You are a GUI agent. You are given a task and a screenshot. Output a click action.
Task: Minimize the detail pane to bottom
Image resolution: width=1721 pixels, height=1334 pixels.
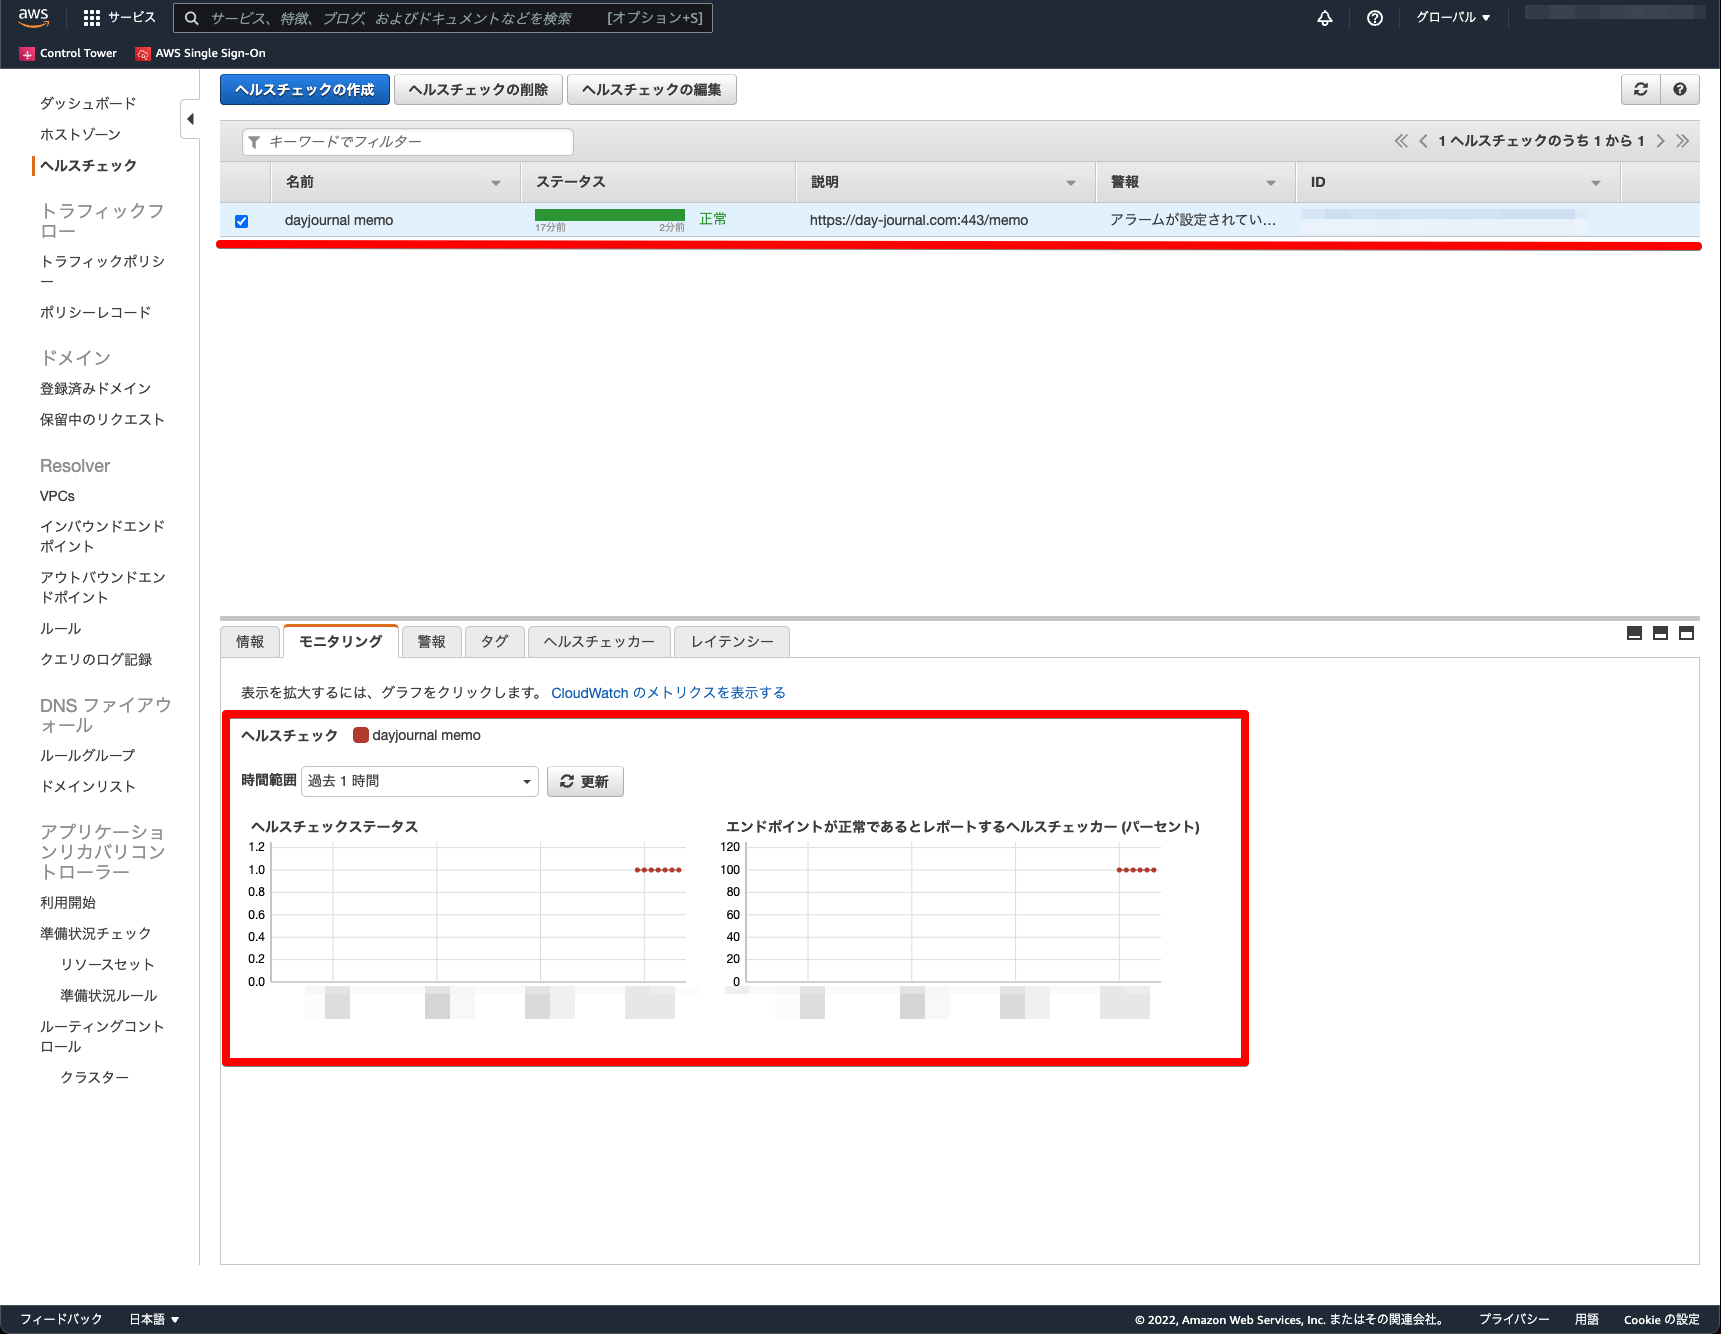point(1634,633)
